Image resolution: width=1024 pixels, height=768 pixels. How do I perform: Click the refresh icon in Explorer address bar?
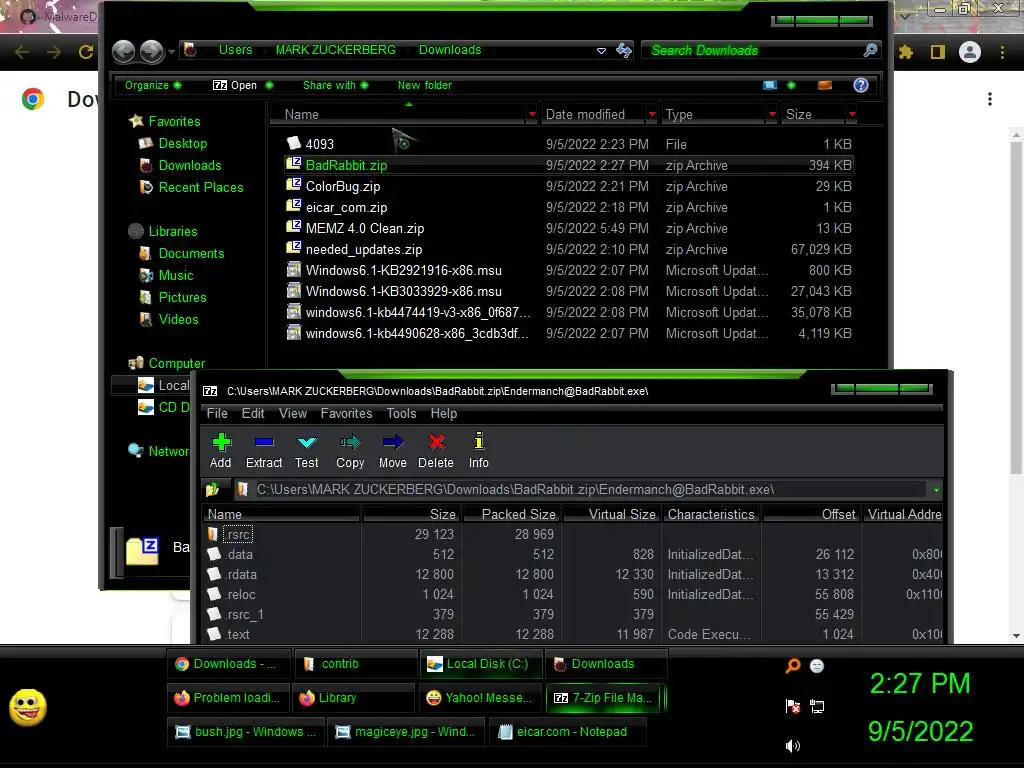point(624,50)
